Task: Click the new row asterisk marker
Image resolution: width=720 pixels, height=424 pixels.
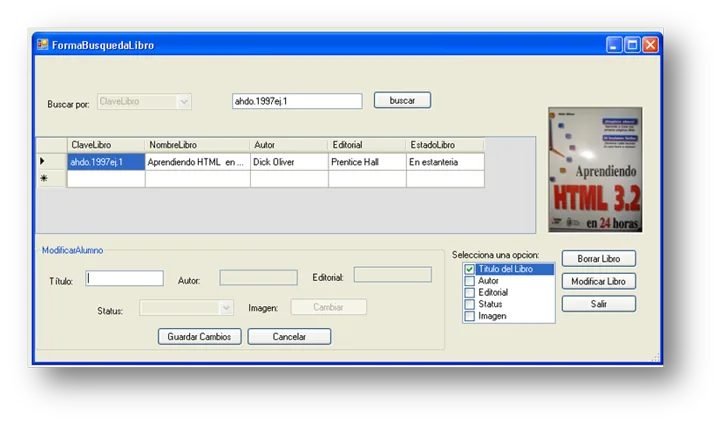Action: point(44,178)
